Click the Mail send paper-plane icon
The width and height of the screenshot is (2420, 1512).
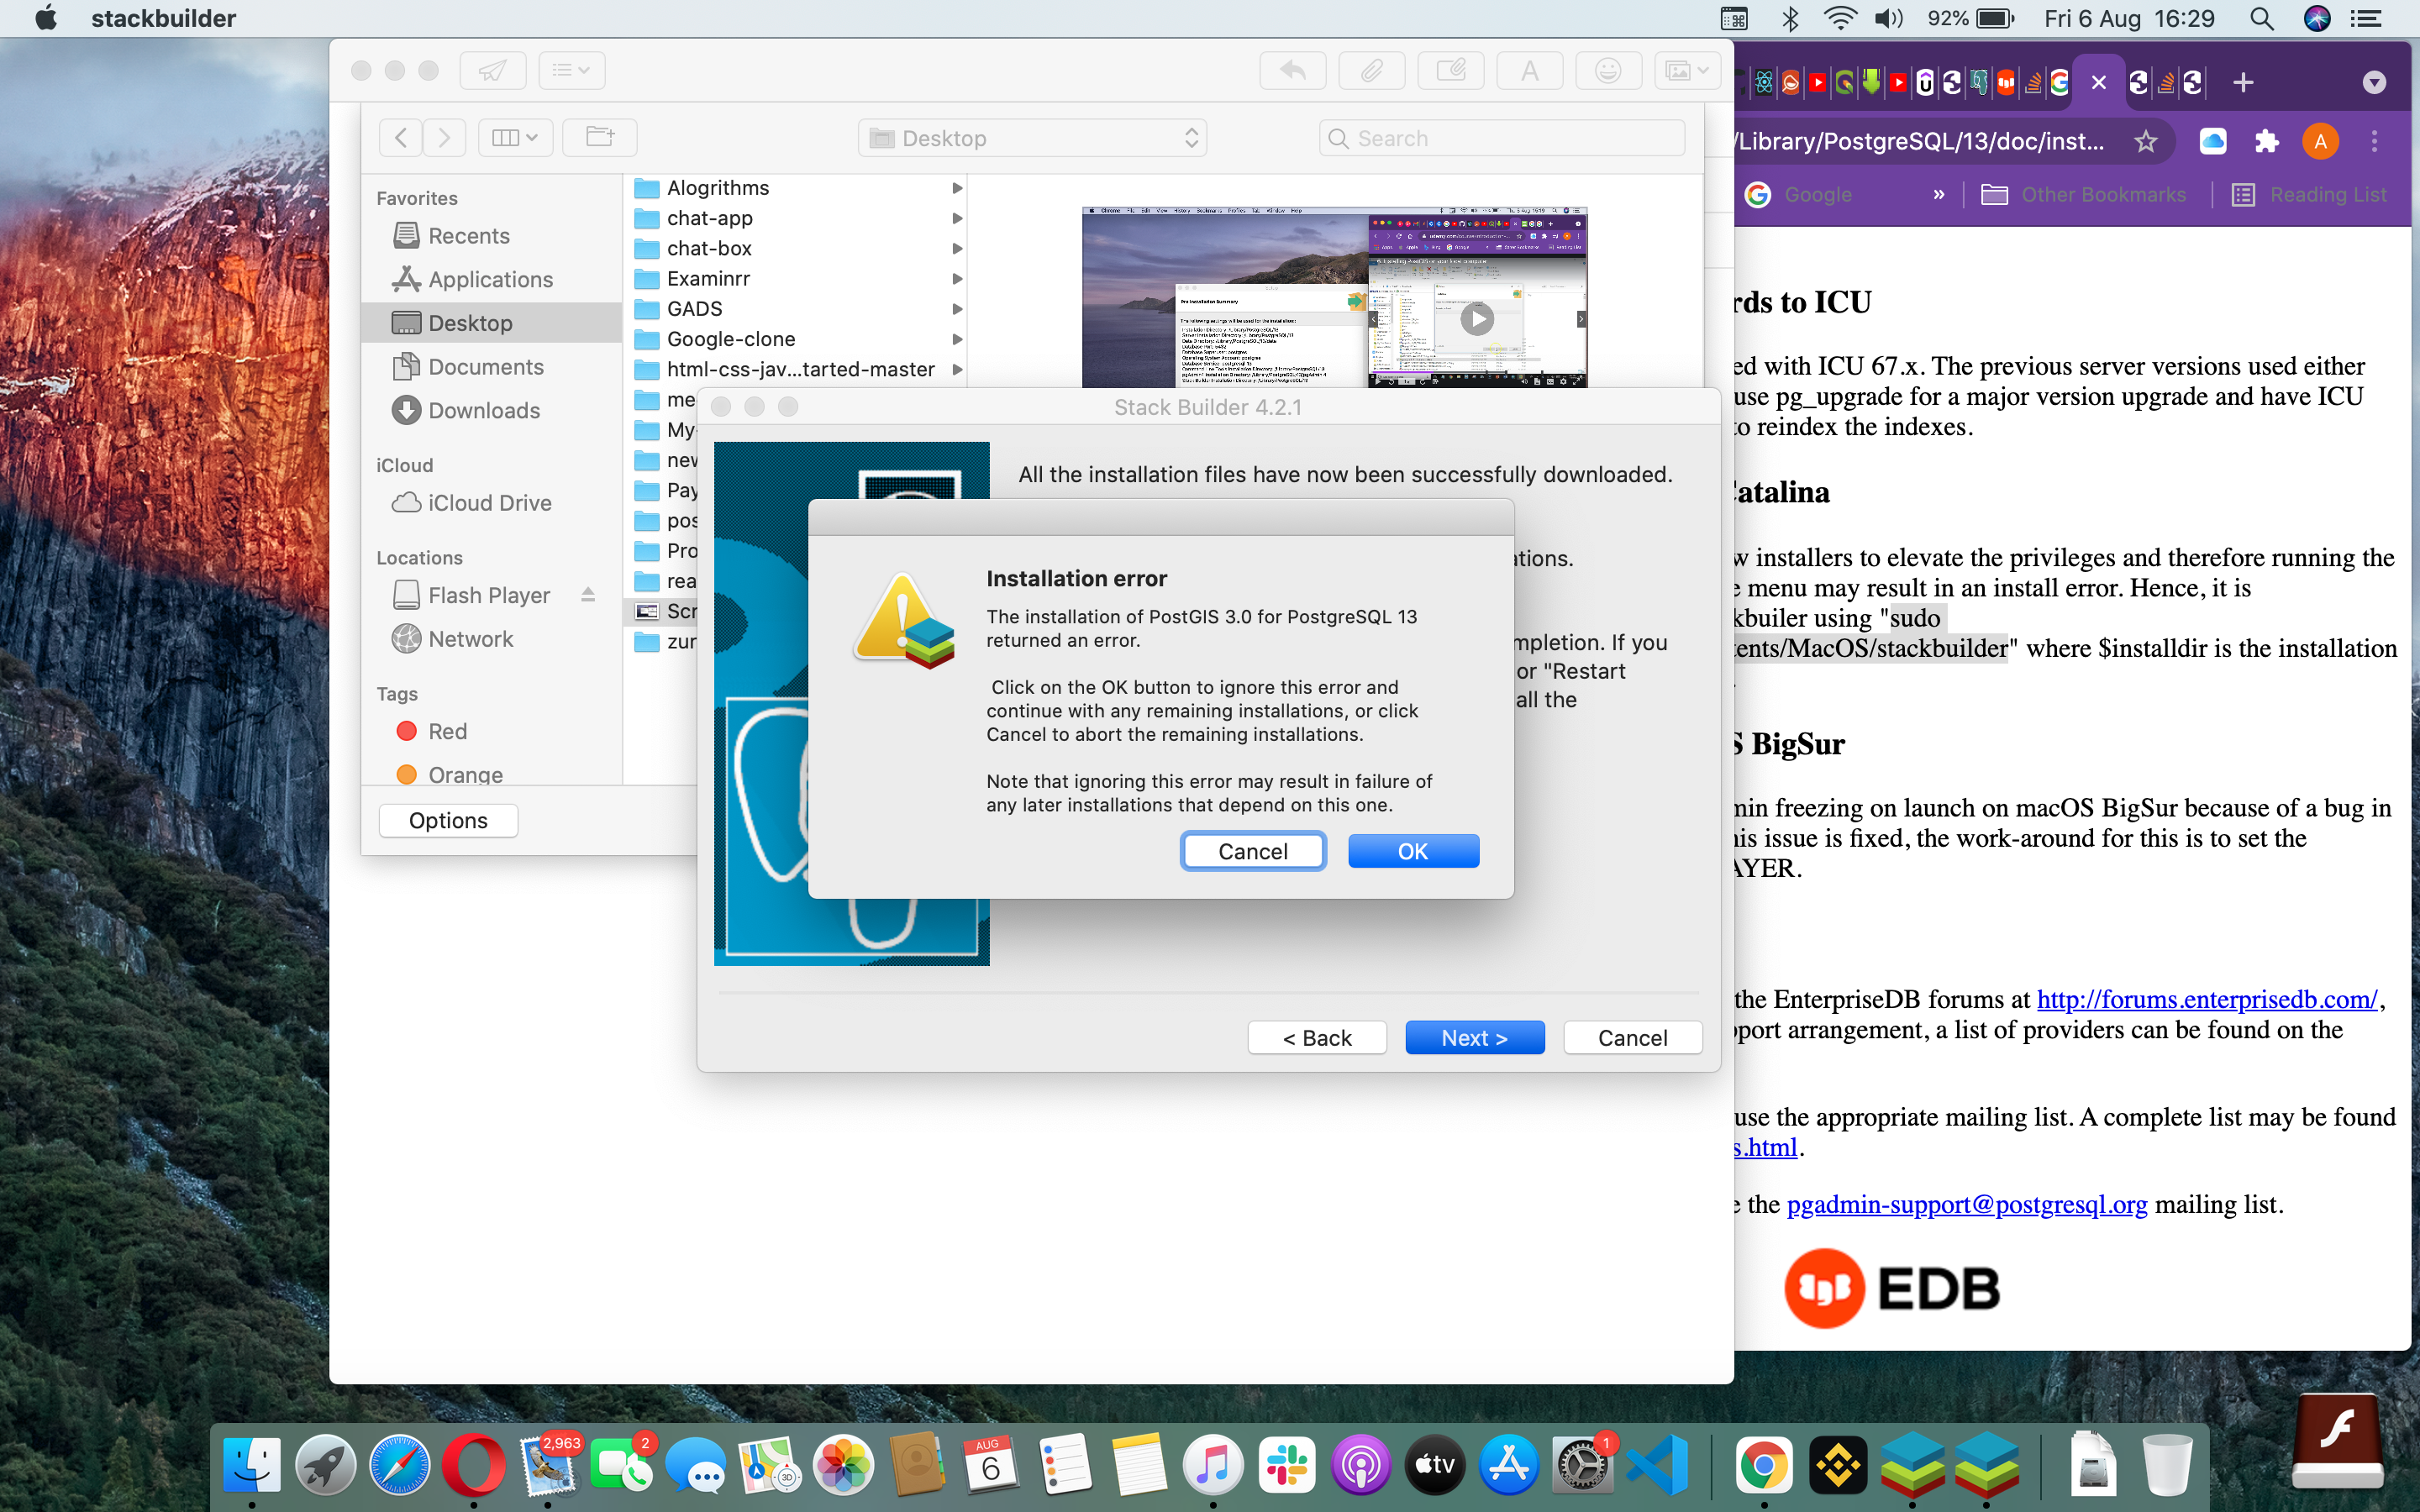coord(492,70)
